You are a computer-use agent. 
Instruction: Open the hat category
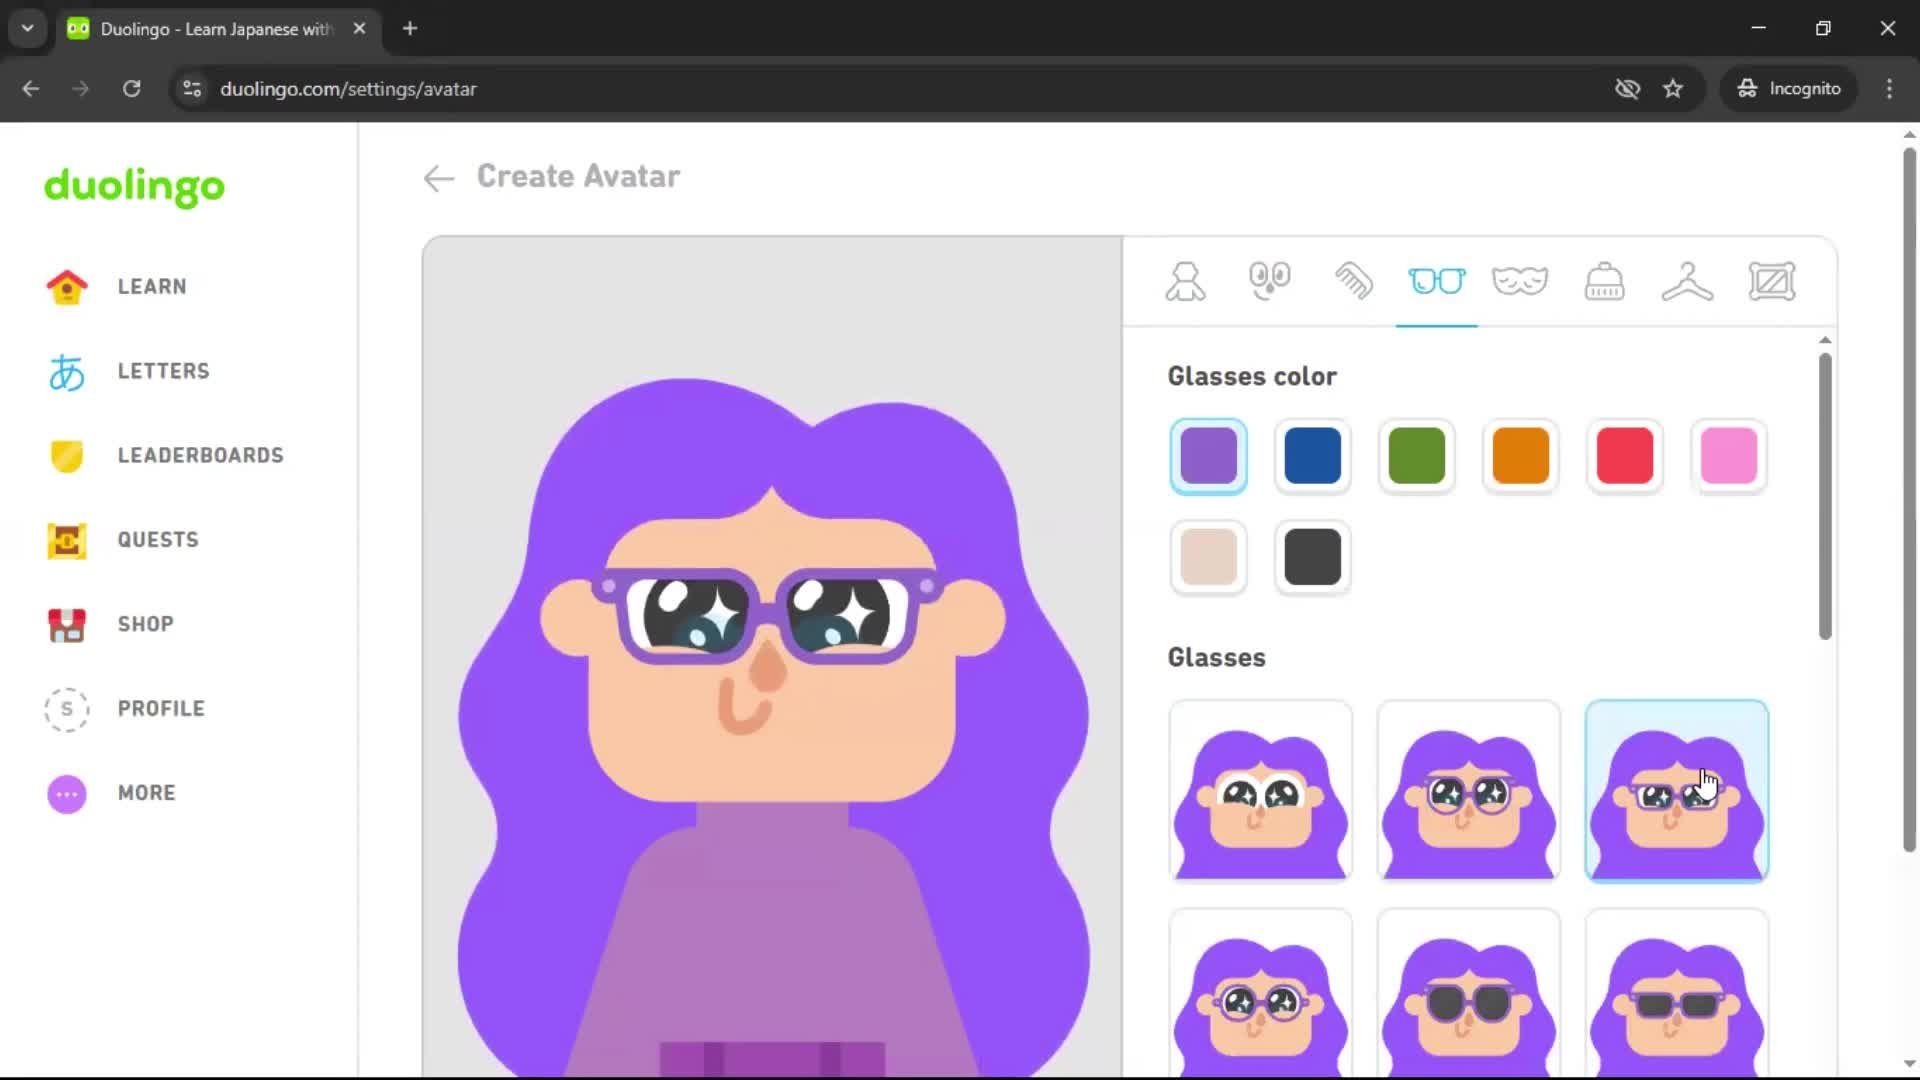[x=1603, y=281]
